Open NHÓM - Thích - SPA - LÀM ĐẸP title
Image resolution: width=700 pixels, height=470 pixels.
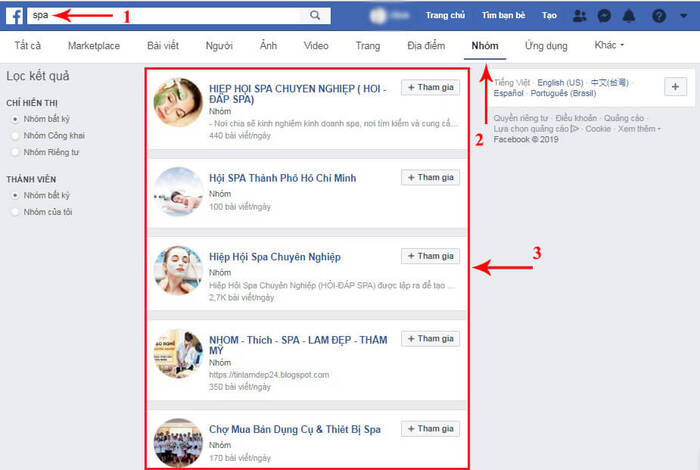[x=298, y=345]
